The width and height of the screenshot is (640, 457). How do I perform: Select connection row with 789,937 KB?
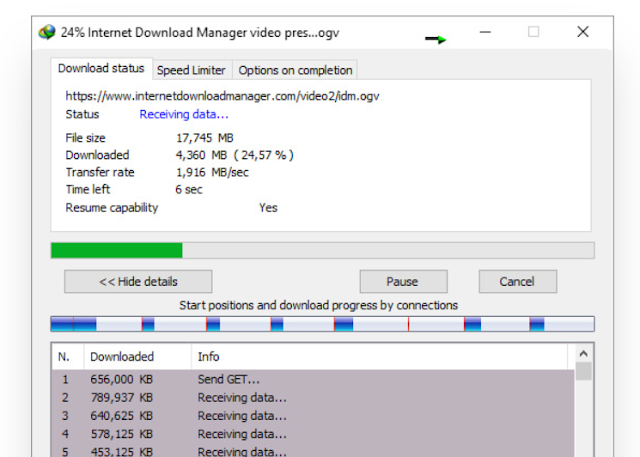click(313, 397)
